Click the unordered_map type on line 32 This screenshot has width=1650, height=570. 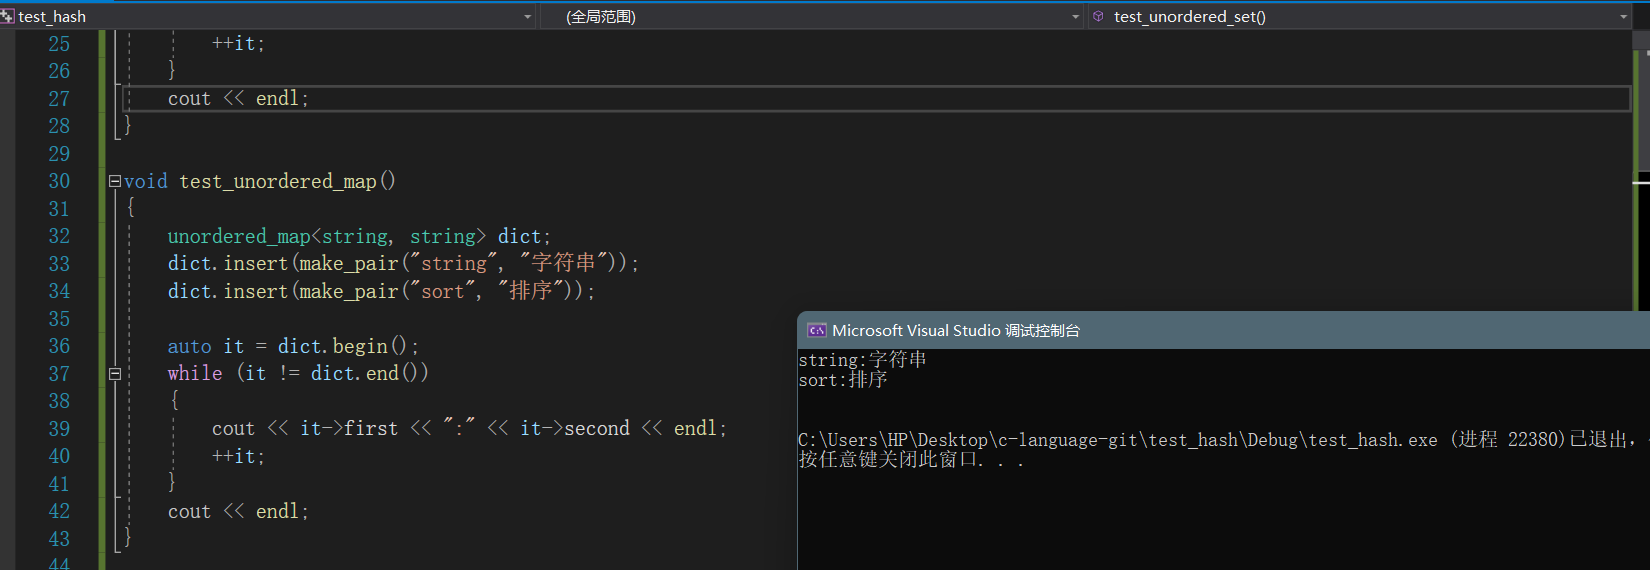[x=238, y=237]
